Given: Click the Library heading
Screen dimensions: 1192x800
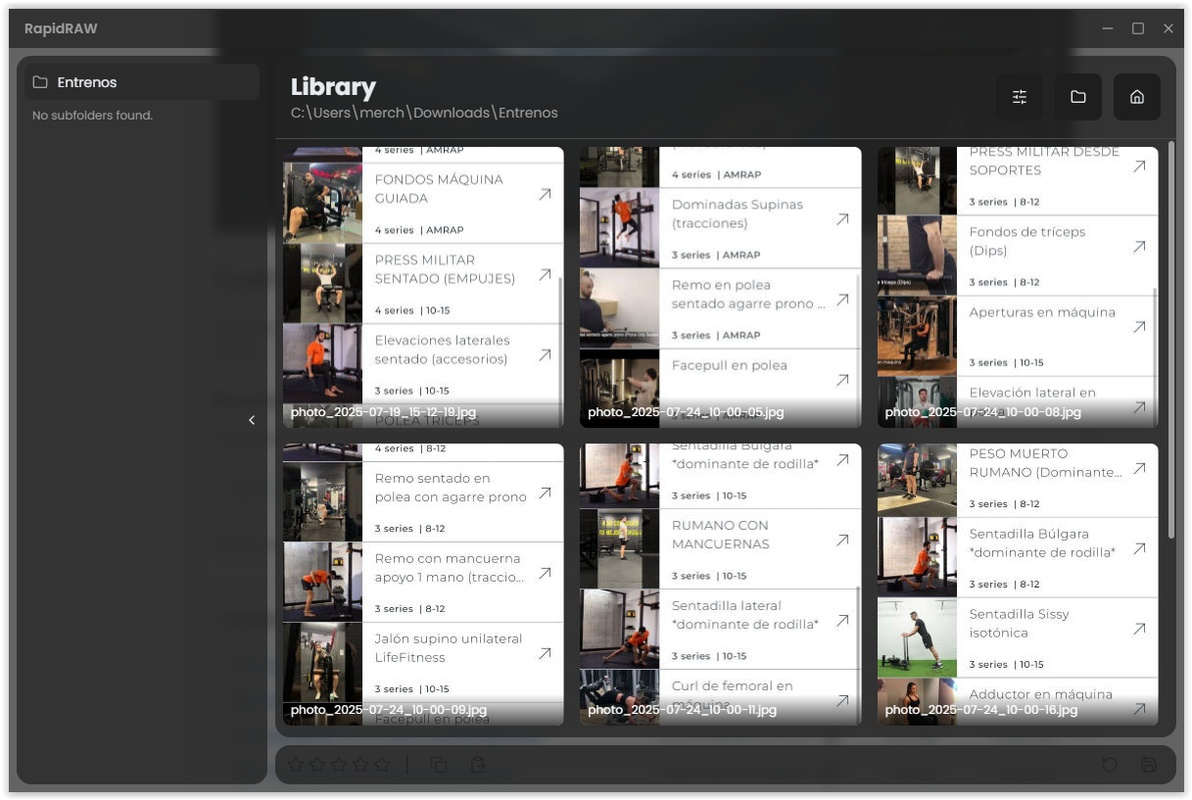Looking at the screenshot, I should 333,87.
